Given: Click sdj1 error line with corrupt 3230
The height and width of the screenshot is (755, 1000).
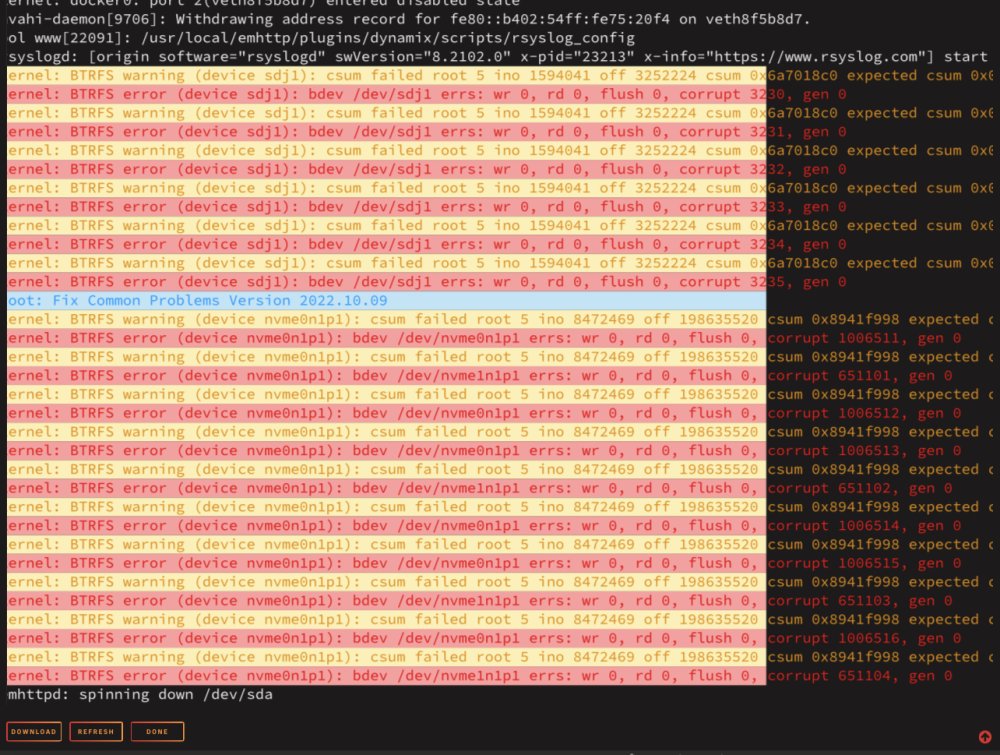Looking at the screenshot, I should tap(427, 94).
